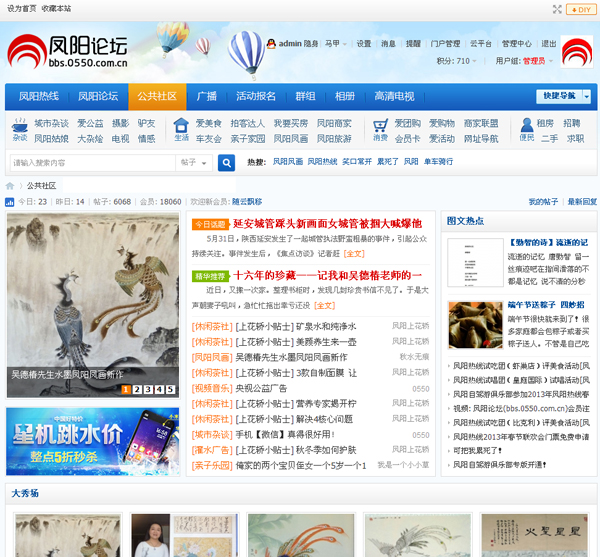Click the QQ penguin icon beside admin
Image resolution: width=600 pixels, height=557 pixels.
pos(271,44)
